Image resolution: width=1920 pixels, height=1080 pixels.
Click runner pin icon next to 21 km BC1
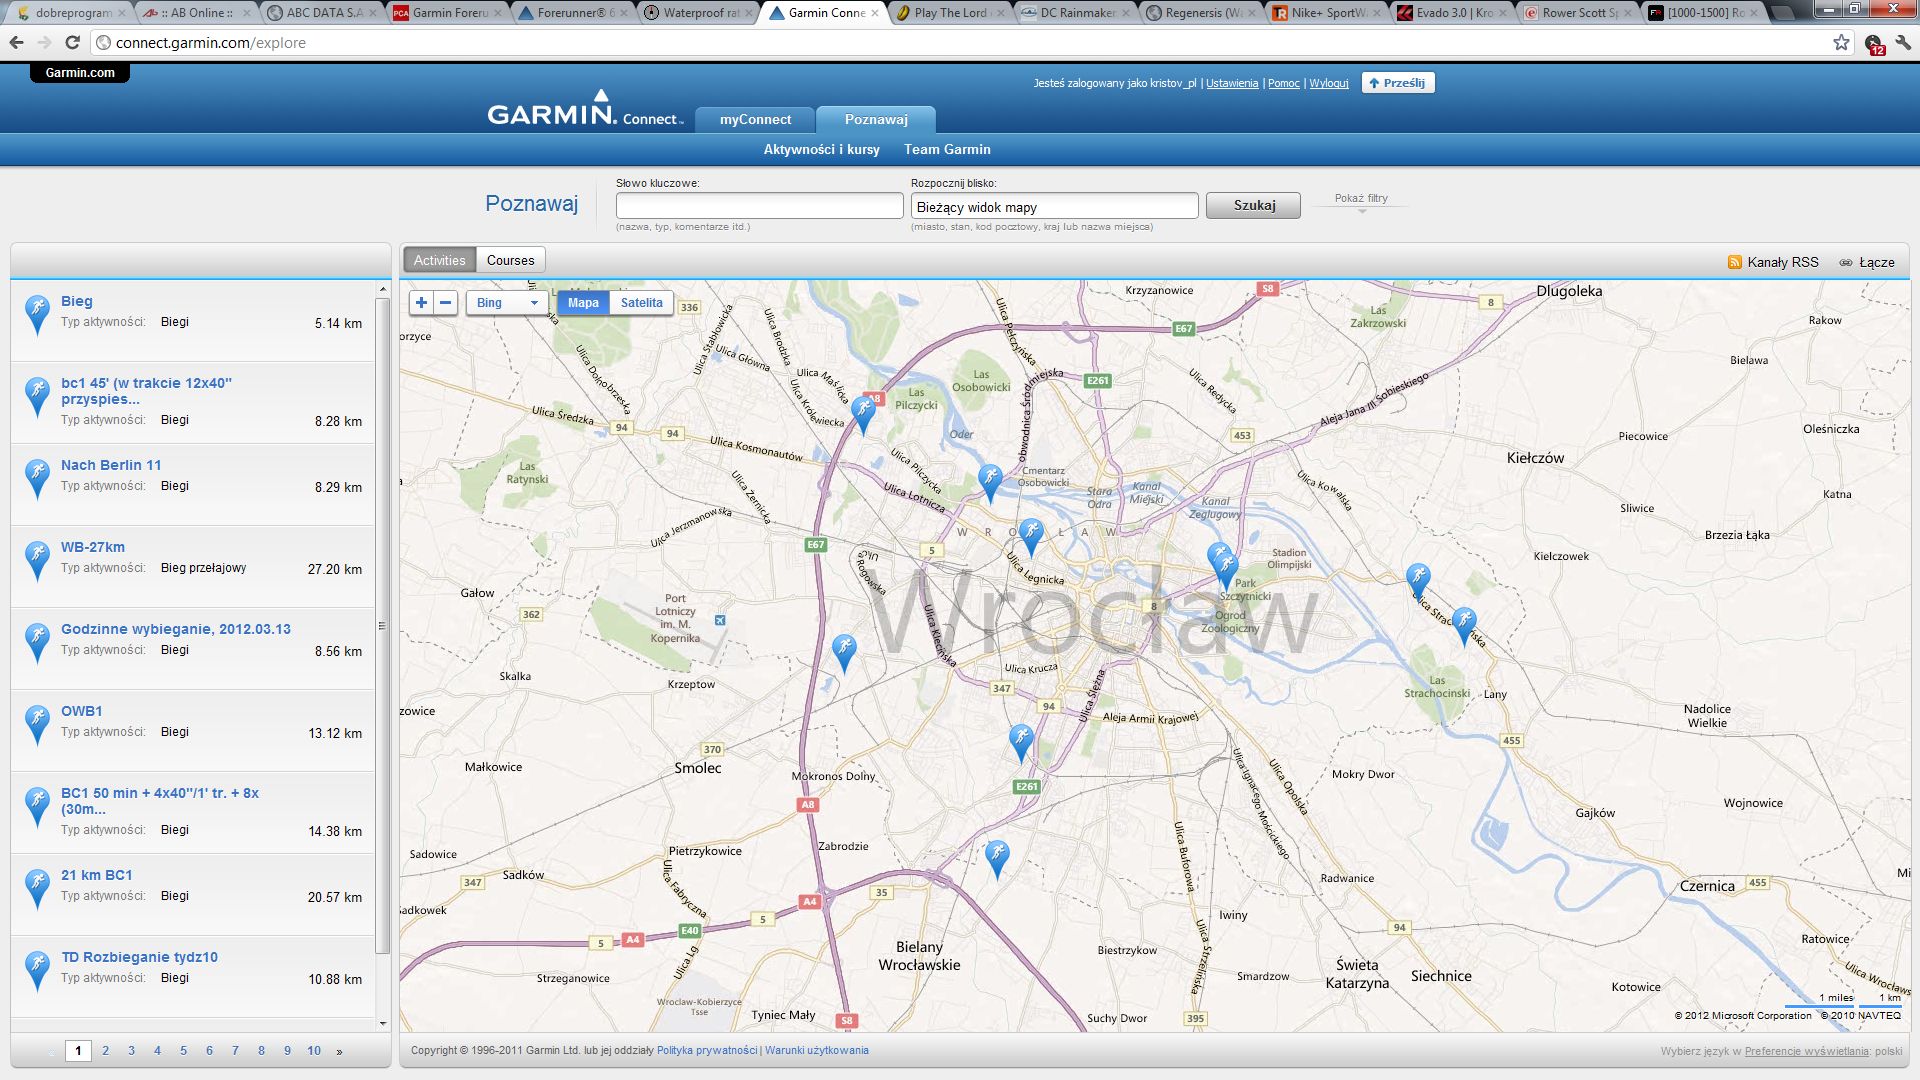[x=37, y=888]
